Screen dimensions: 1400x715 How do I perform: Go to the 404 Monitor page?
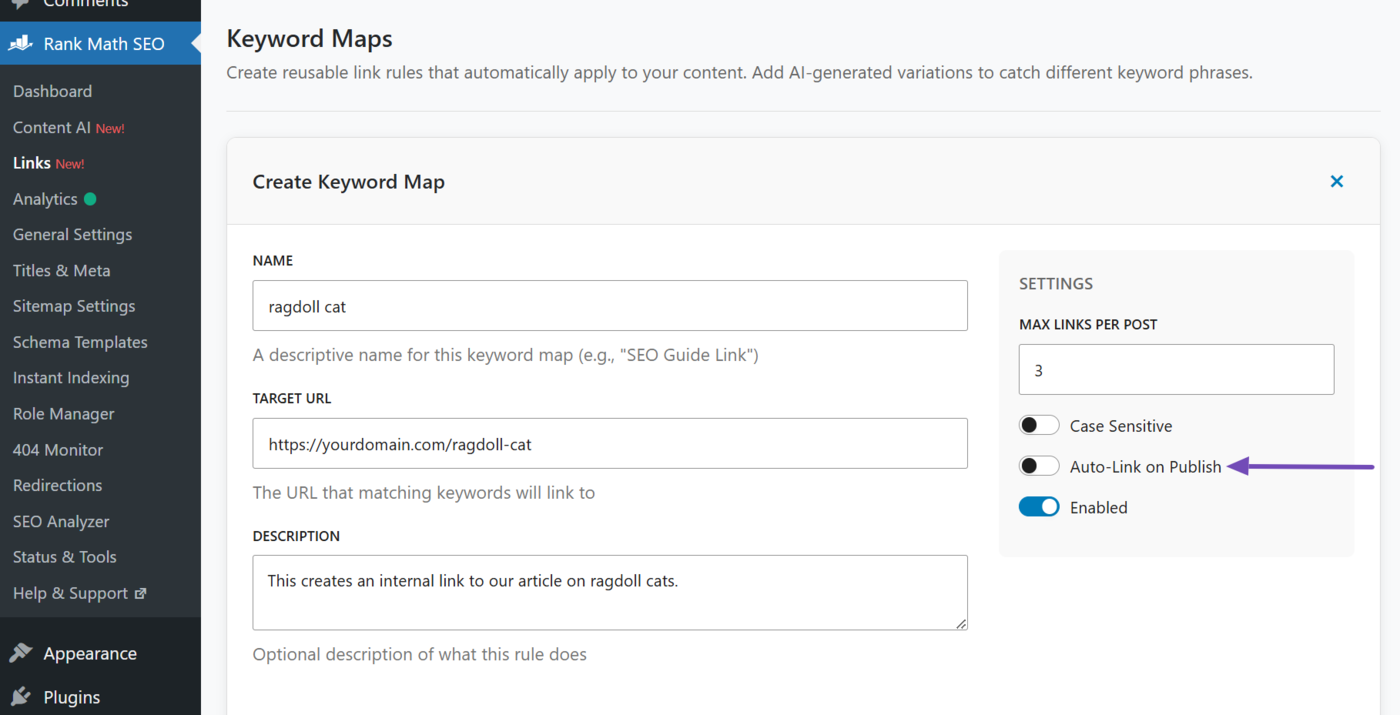pyautogui.click(x=57, y=449)
